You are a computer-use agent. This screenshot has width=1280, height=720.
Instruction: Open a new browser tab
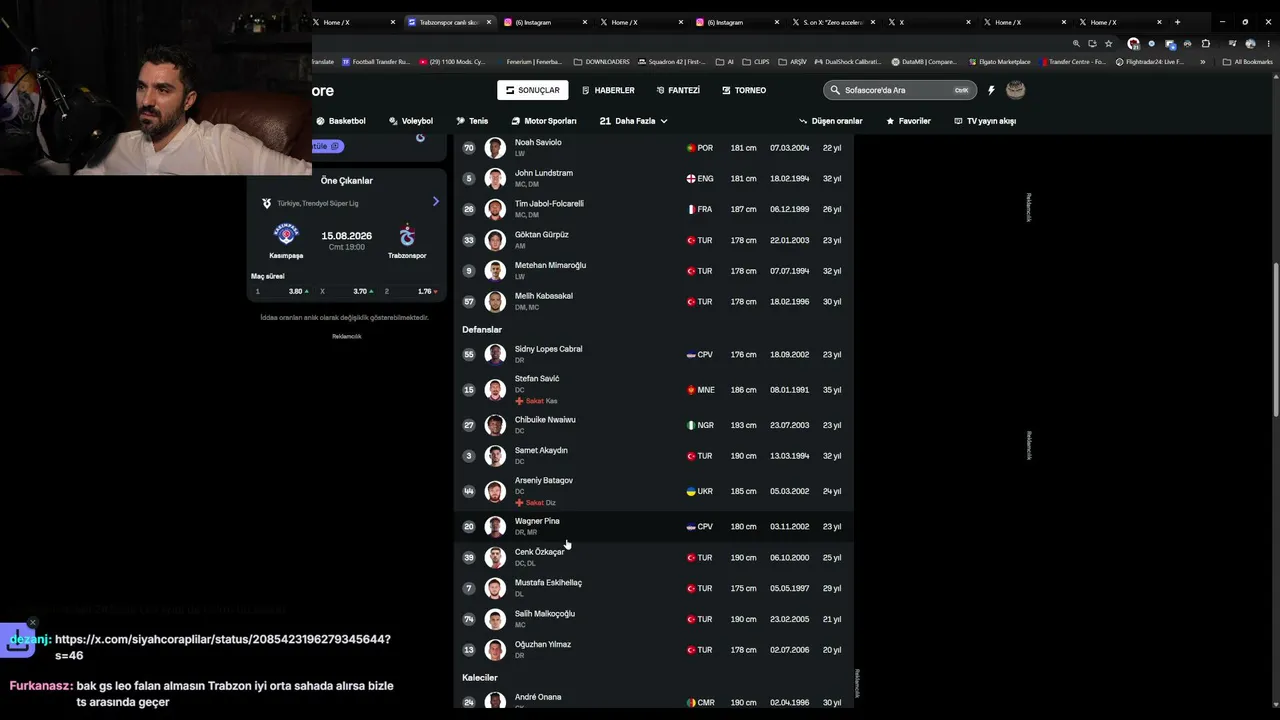click(1177, 22)
